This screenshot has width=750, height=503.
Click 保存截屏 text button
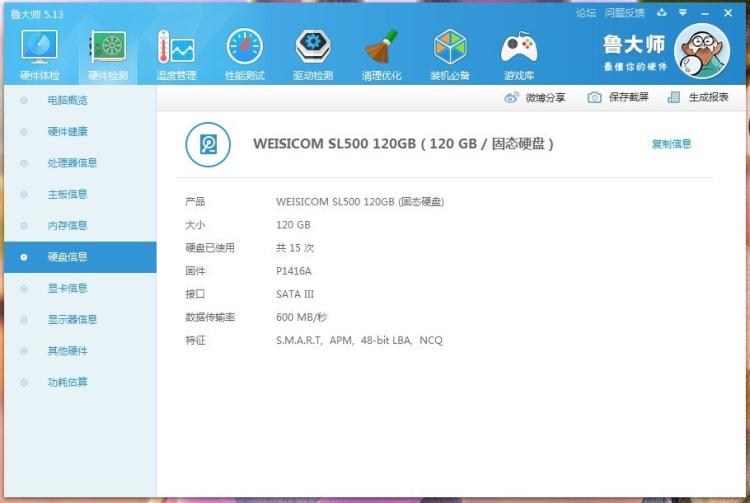pyautogui.click(x=629, y=97)
